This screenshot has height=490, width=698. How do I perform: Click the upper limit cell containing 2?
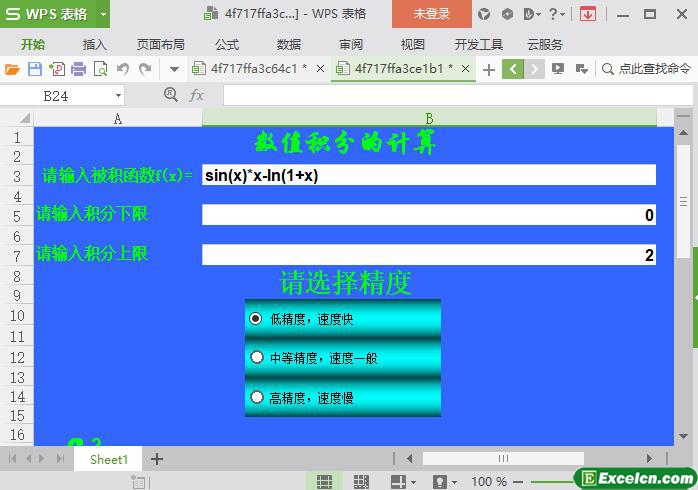(x=429, y=255)
